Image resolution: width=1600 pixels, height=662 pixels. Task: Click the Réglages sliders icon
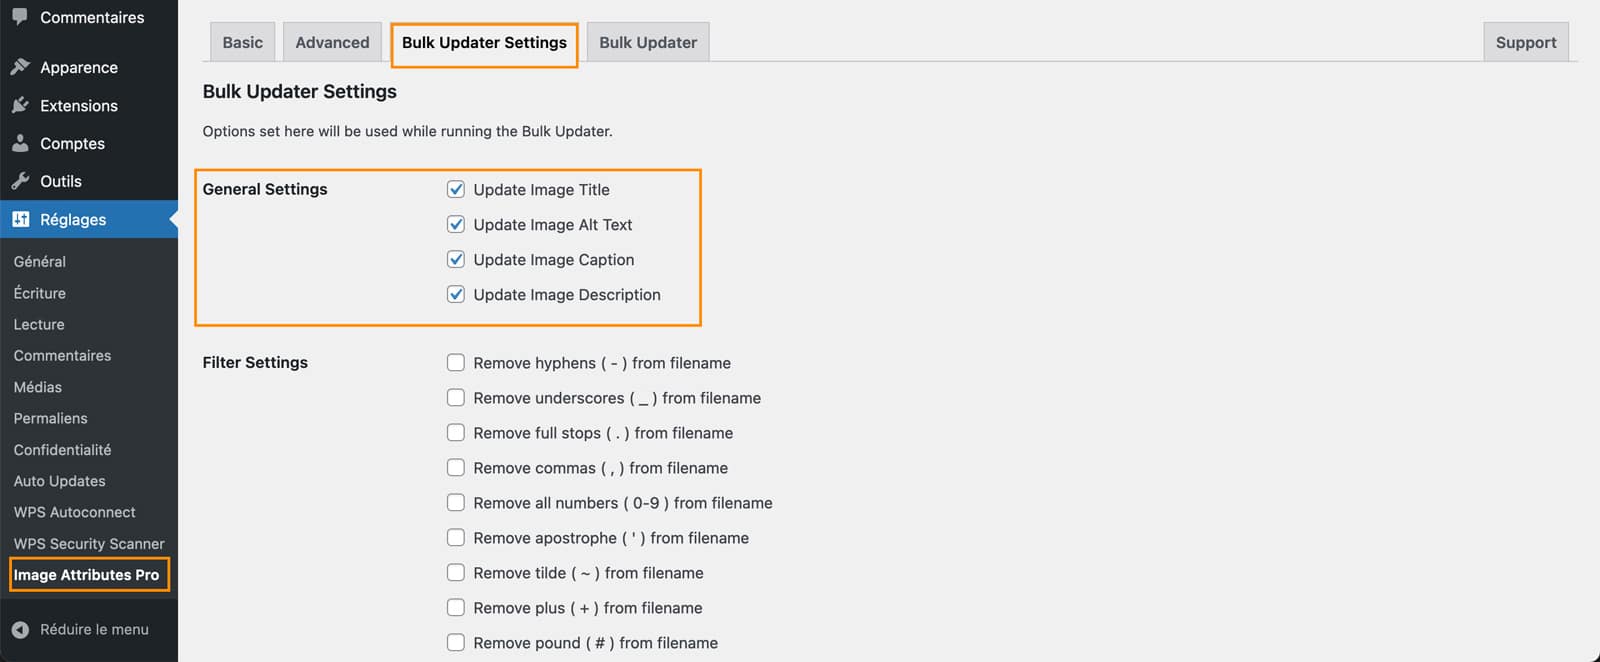coord(20,219)
